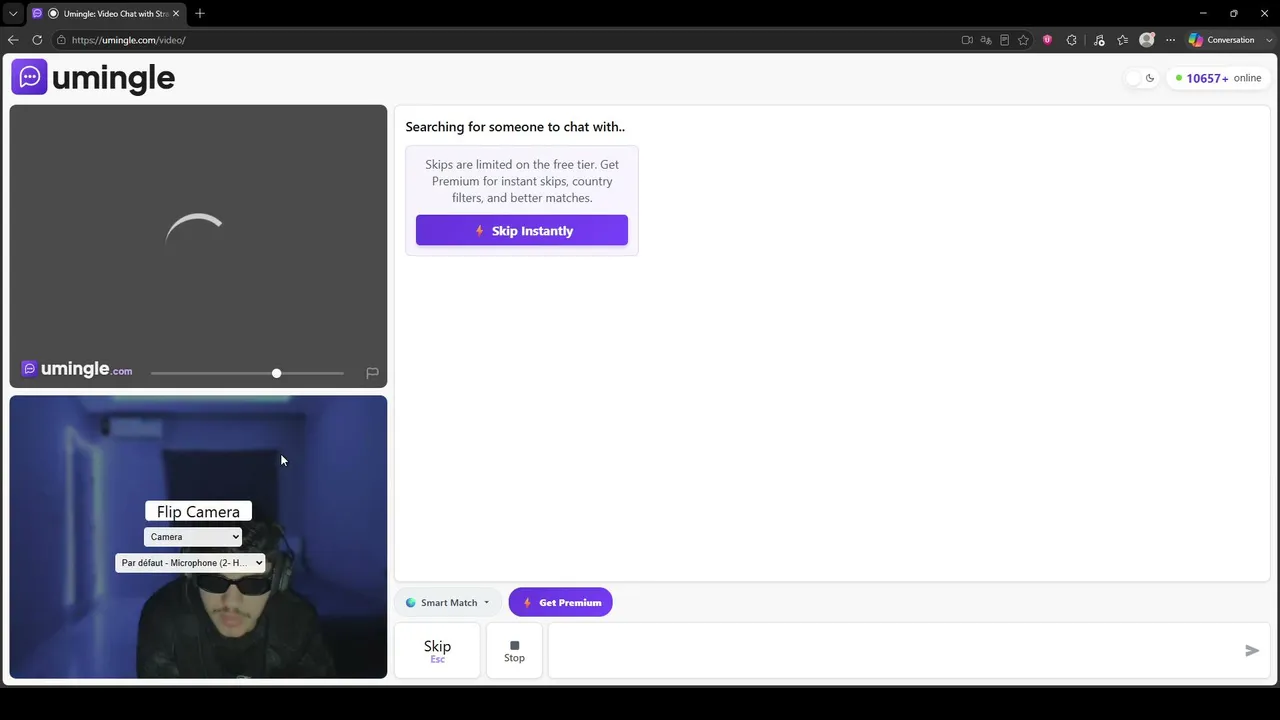Click the translate page icon
Viewport: 1280px width, 720px height.
[x=986, y=40]
